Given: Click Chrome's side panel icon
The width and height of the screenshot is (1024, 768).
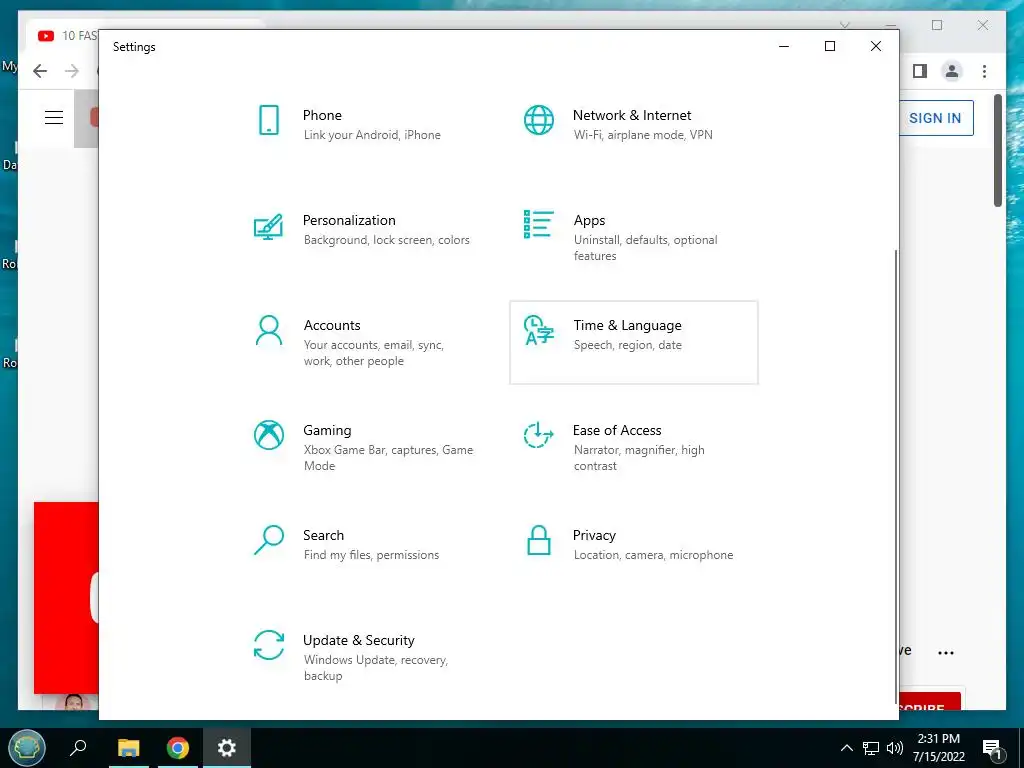Looking at the screenshot, I should [920, 71].
